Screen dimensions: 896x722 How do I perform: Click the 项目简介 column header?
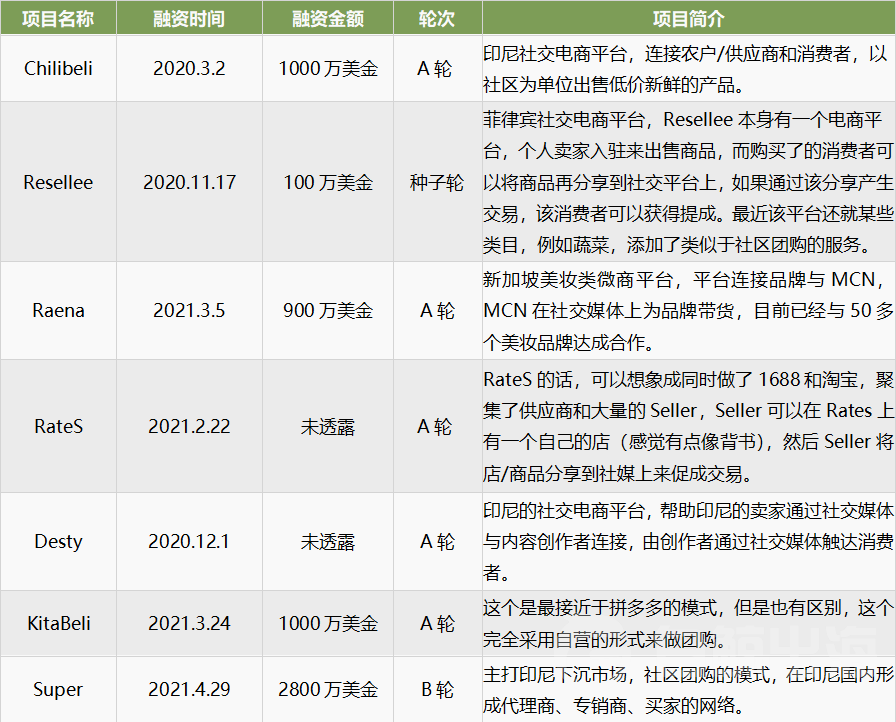689,18
